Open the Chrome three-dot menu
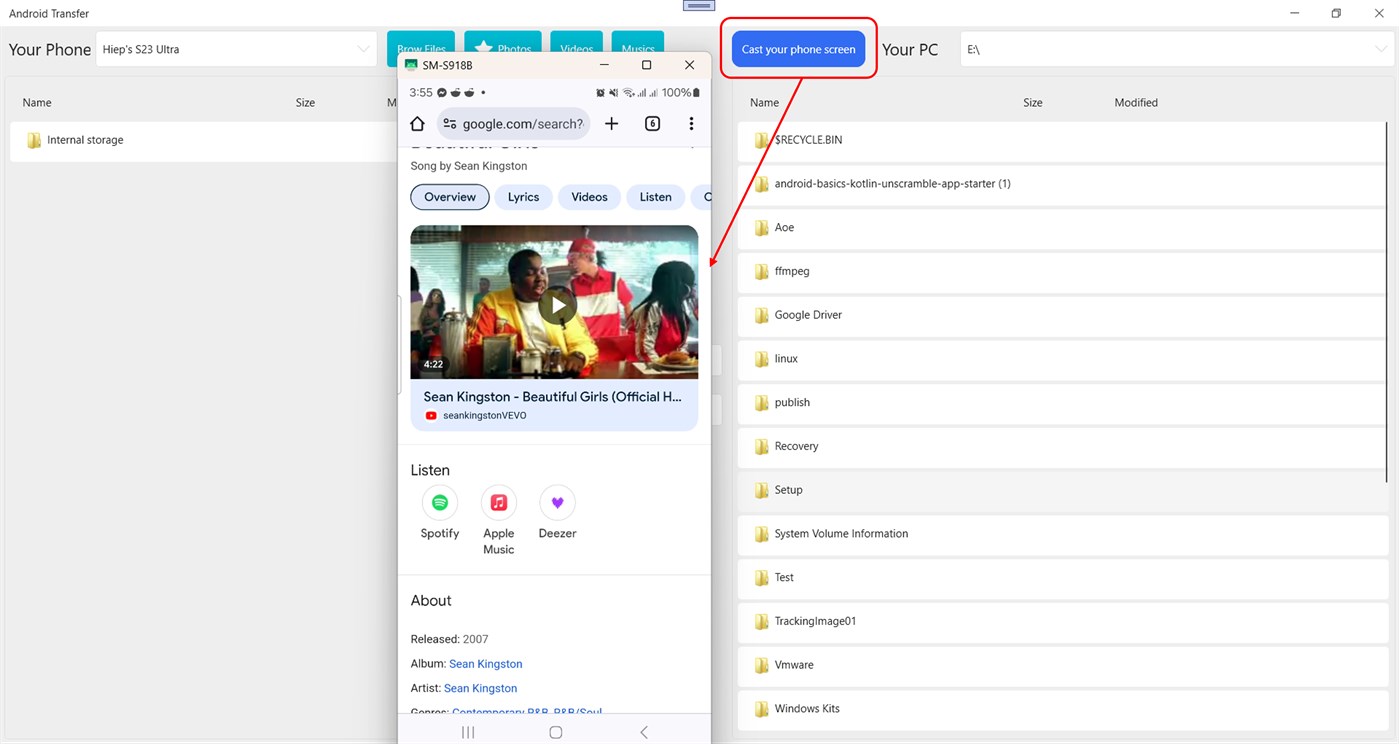The width and height of the screenshot is (1399, 744). click(x=691, y=123)
